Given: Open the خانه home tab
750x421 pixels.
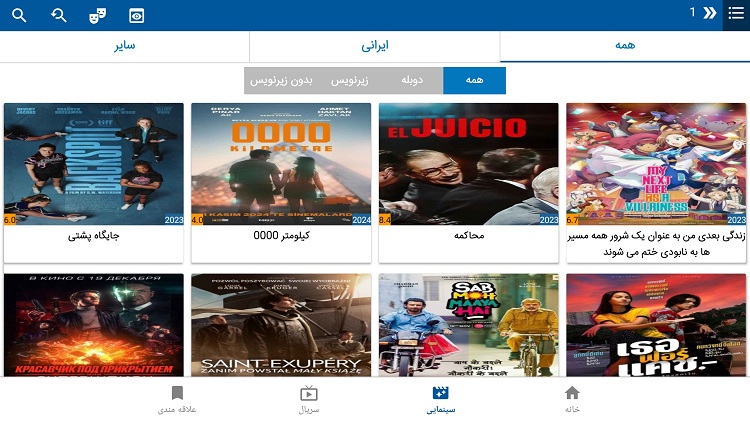Looking at the screenshot, I should click(572, 400).
